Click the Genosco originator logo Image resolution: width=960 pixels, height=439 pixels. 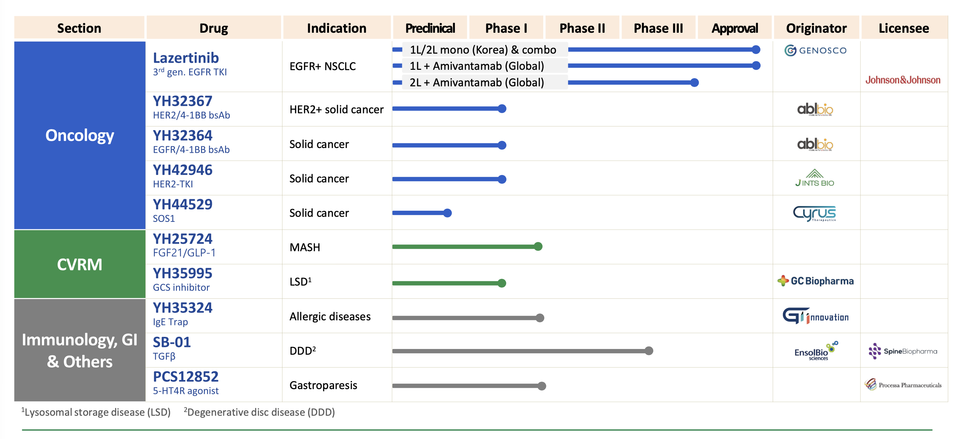[816, 50]
